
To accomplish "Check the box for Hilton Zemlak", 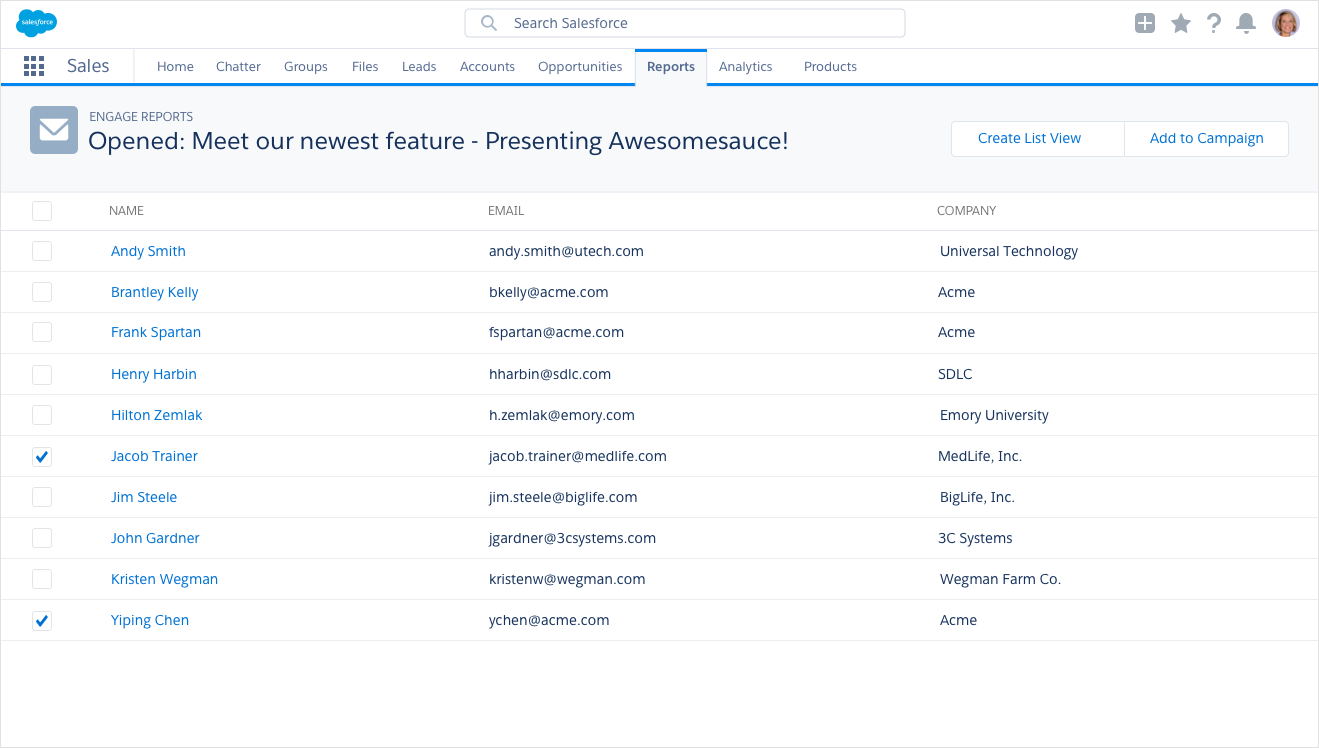I will (42, 415).
